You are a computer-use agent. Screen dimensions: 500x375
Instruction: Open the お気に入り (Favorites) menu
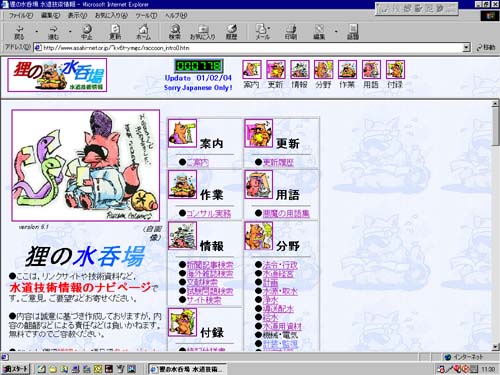111,15
